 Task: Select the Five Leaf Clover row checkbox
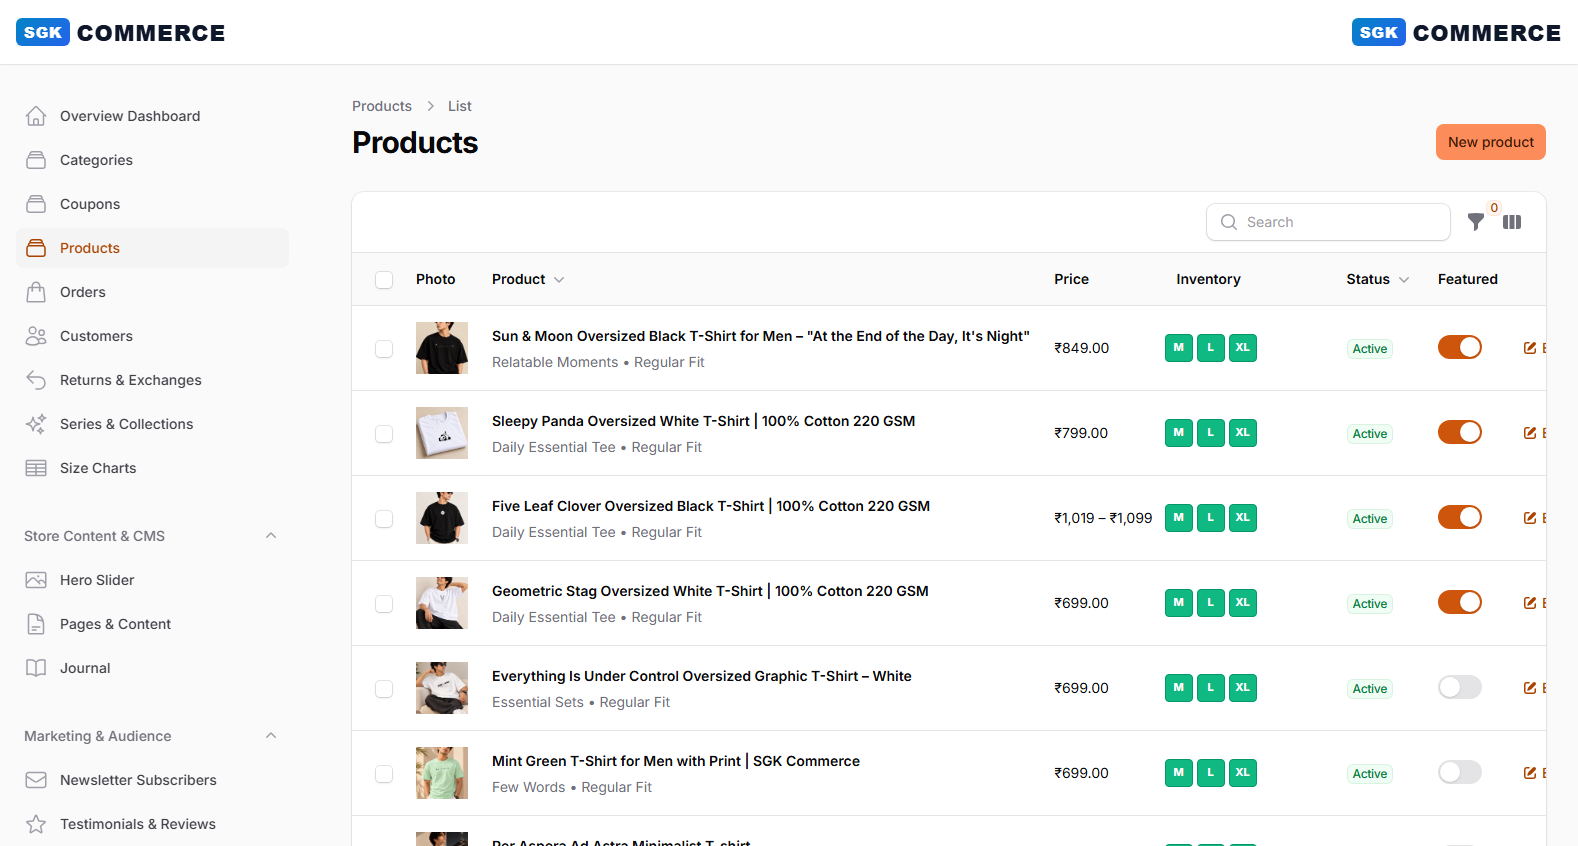click(x=384, y=519)
